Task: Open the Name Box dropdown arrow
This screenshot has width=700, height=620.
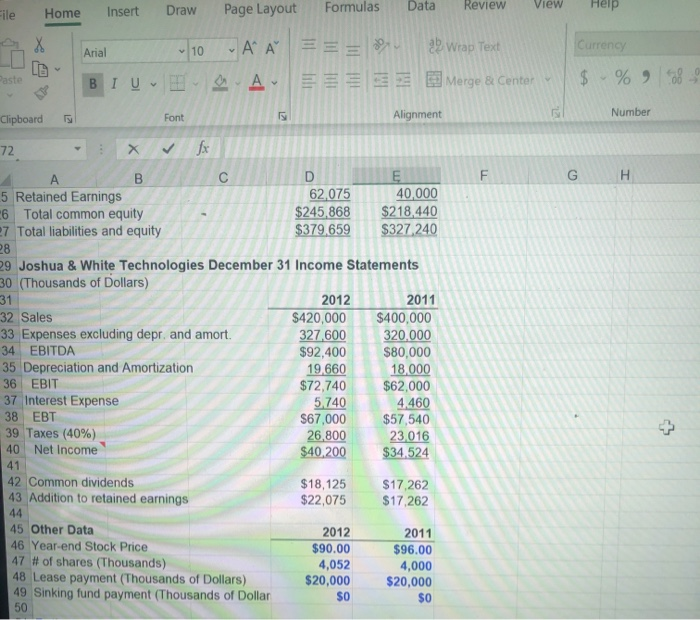Action: pyautogui.click(x=77, y=149)
